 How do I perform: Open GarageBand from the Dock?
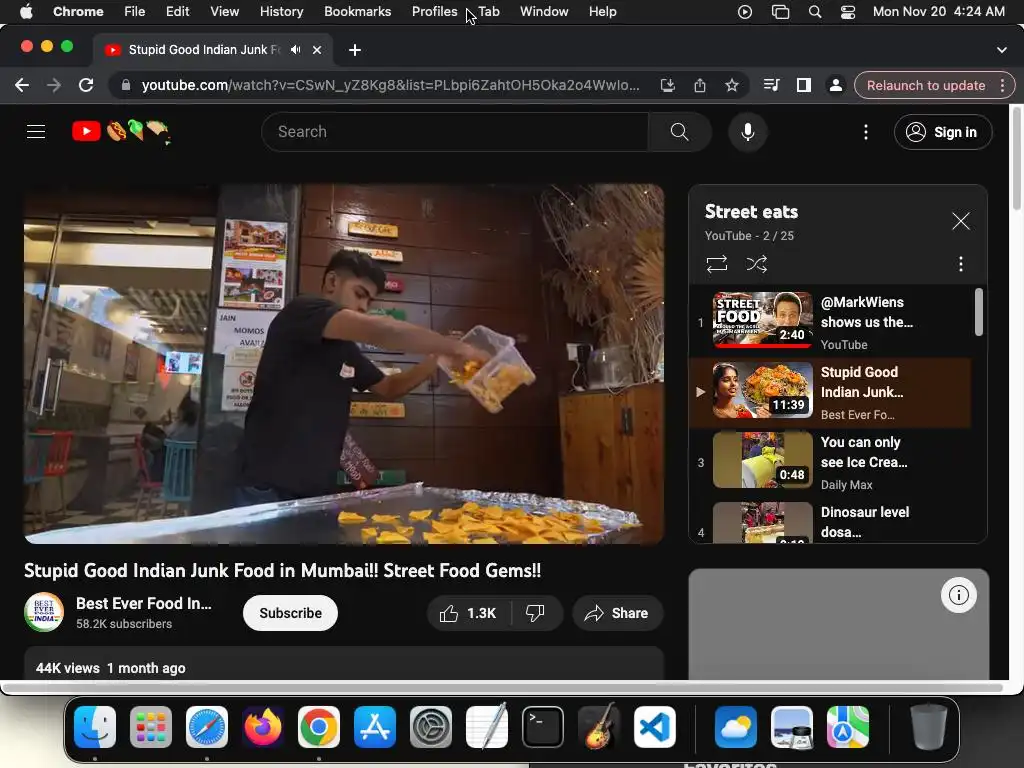pos(599,727)
